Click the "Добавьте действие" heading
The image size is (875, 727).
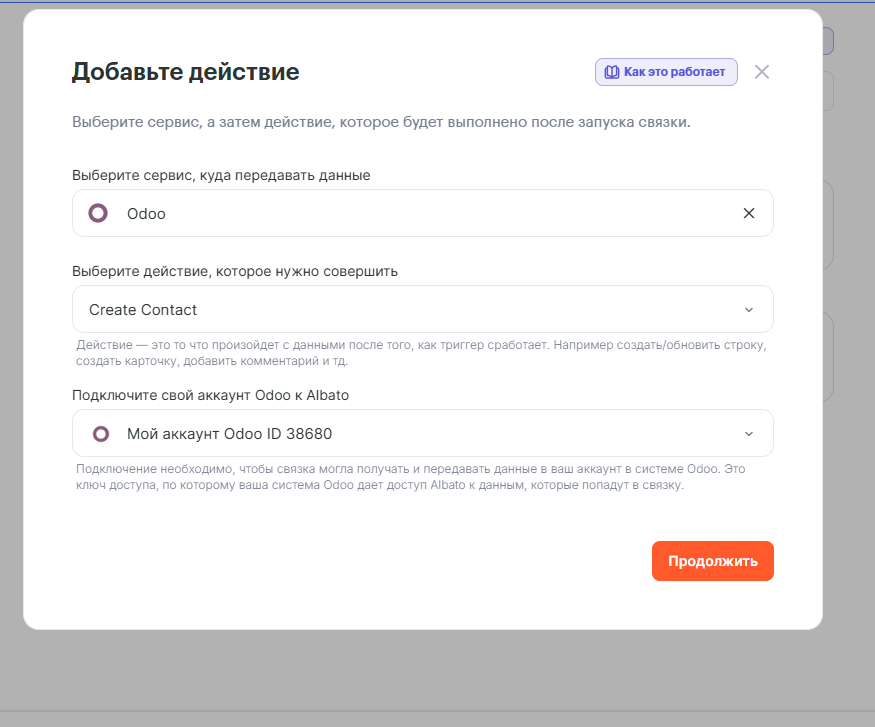(x=185, y=72)
